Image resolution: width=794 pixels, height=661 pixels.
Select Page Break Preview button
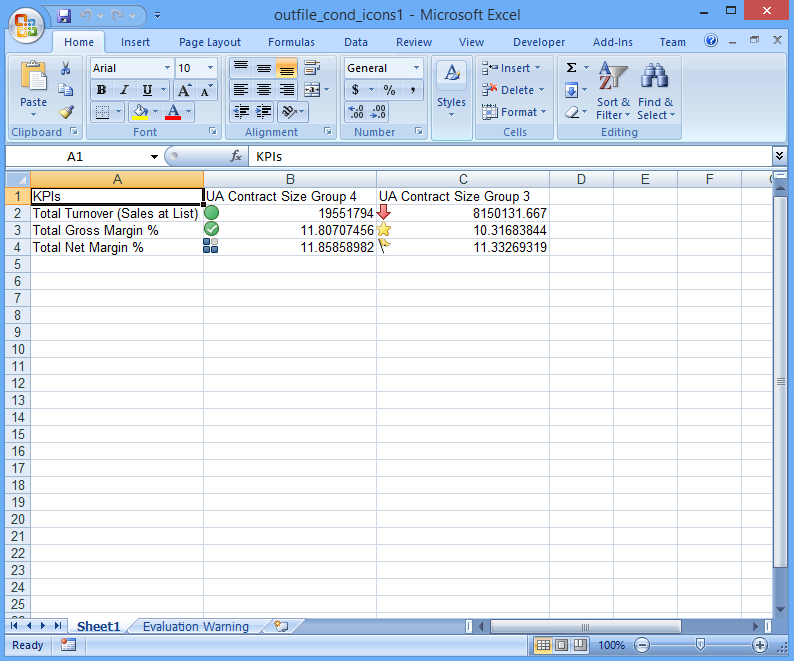pyautogui.click(x=580, y=645)
